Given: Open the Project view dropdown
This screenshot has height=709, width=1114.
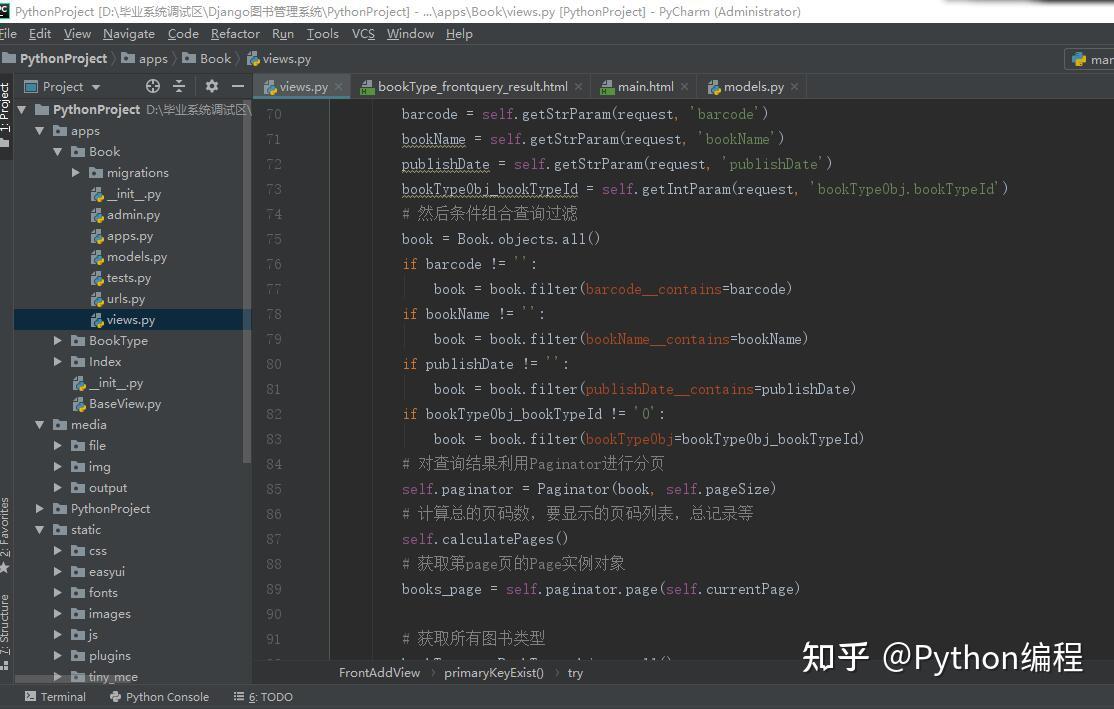Looking at the screenshot, I should coord(94,86).
